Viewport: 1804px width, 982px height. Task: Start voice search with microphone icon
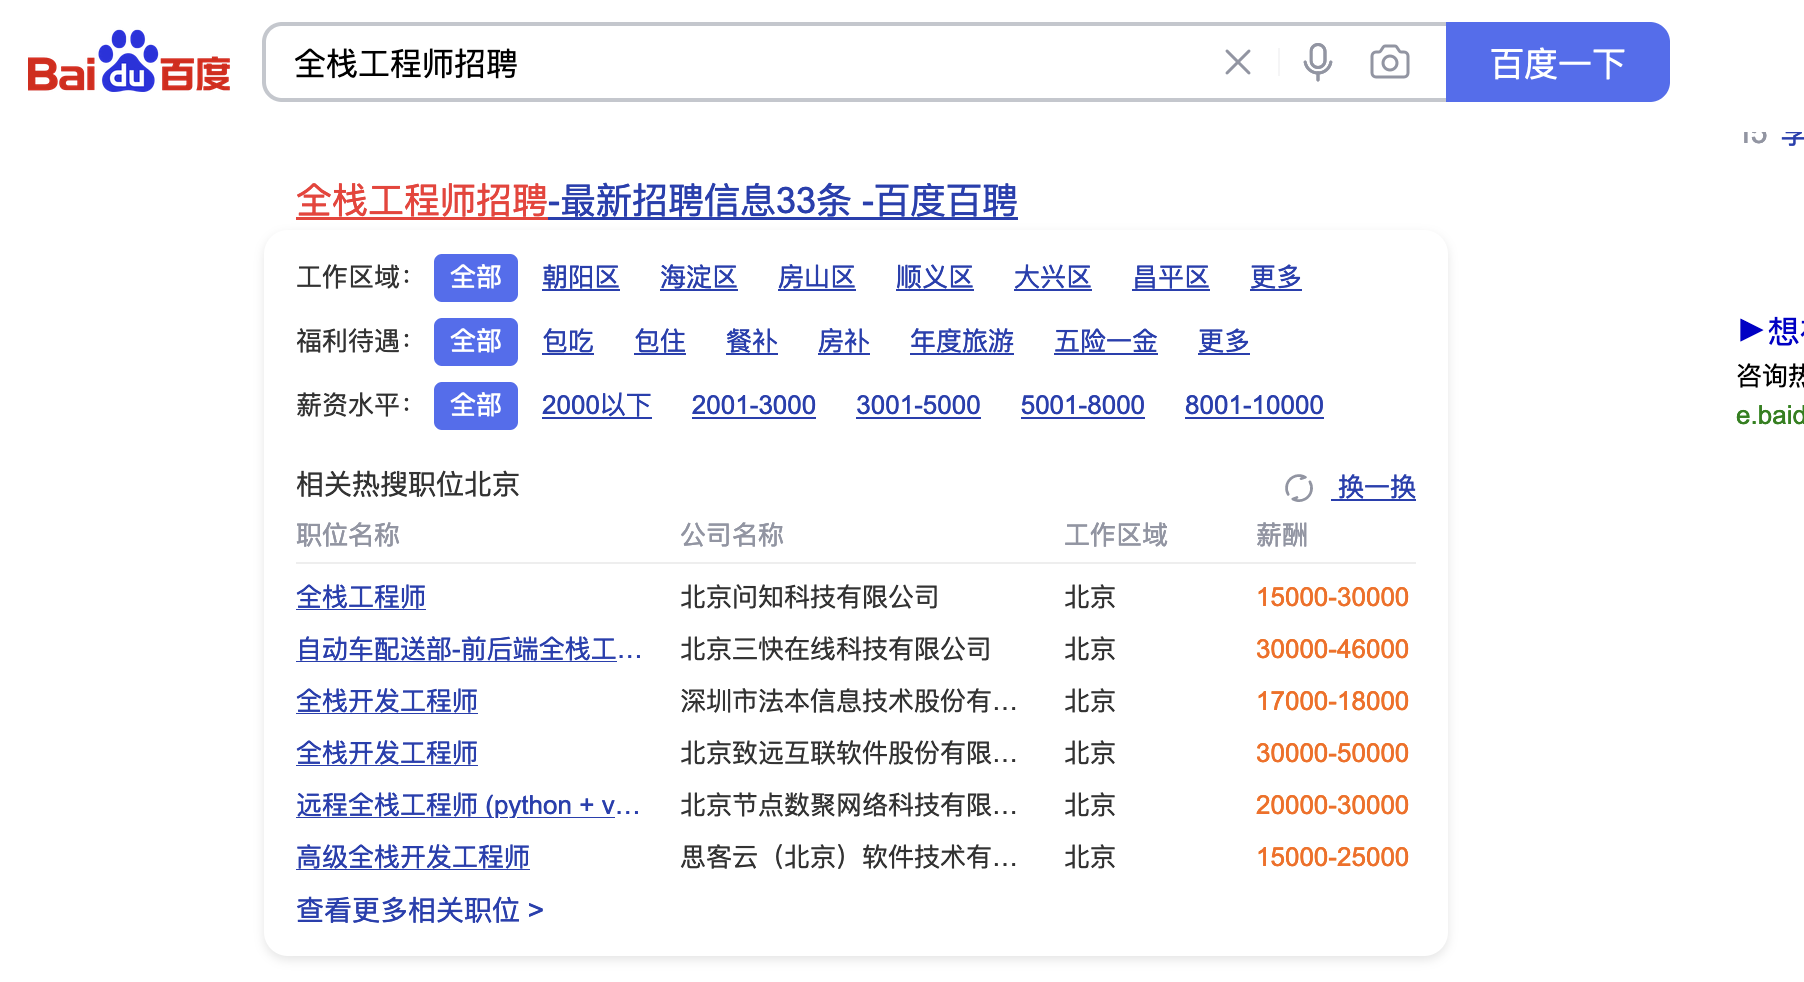click(x=1317, y=63)
